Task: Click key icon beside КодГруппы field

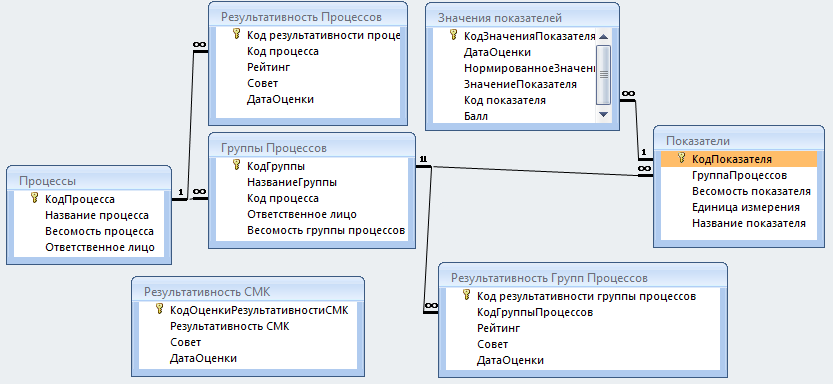Action: click(x=237, y=166)
